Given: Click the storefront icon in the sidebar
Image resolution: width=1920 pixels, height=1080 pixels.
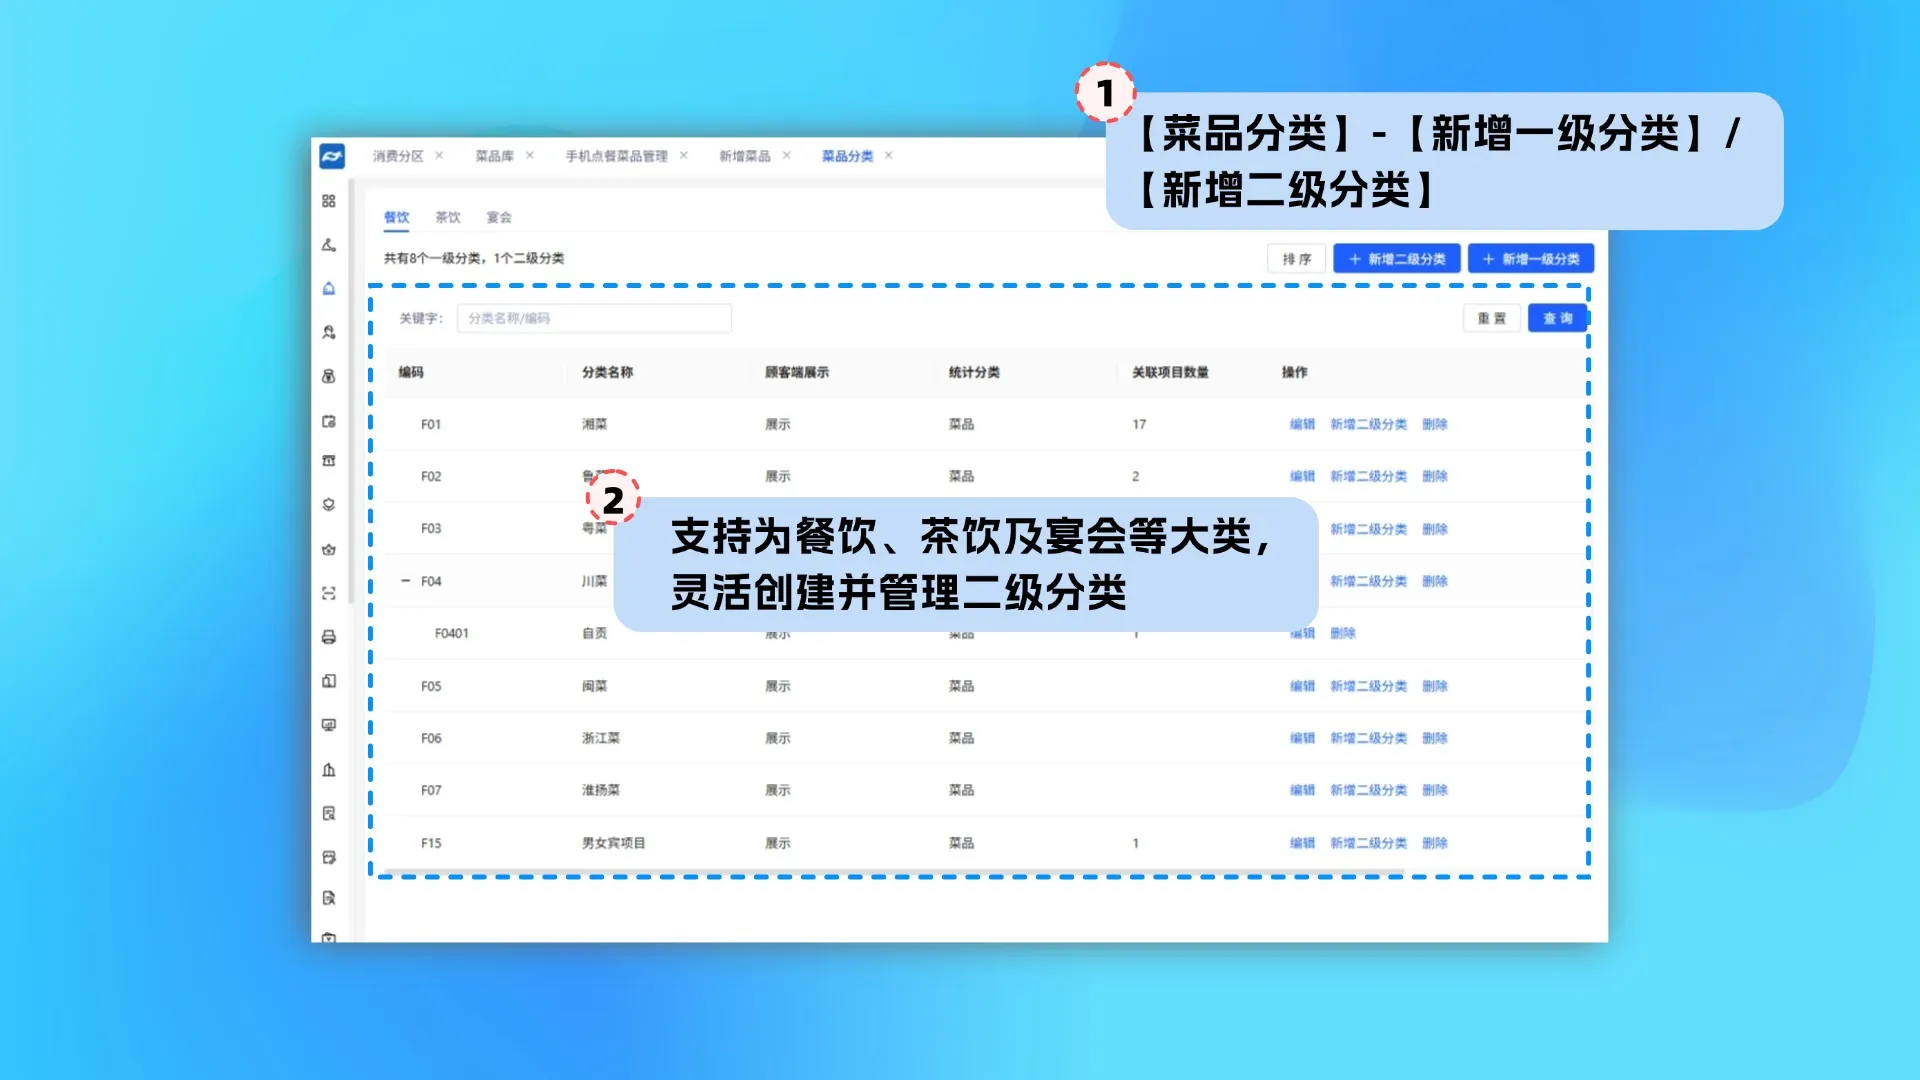Looking at the screenshot, I should click(330, 460).
